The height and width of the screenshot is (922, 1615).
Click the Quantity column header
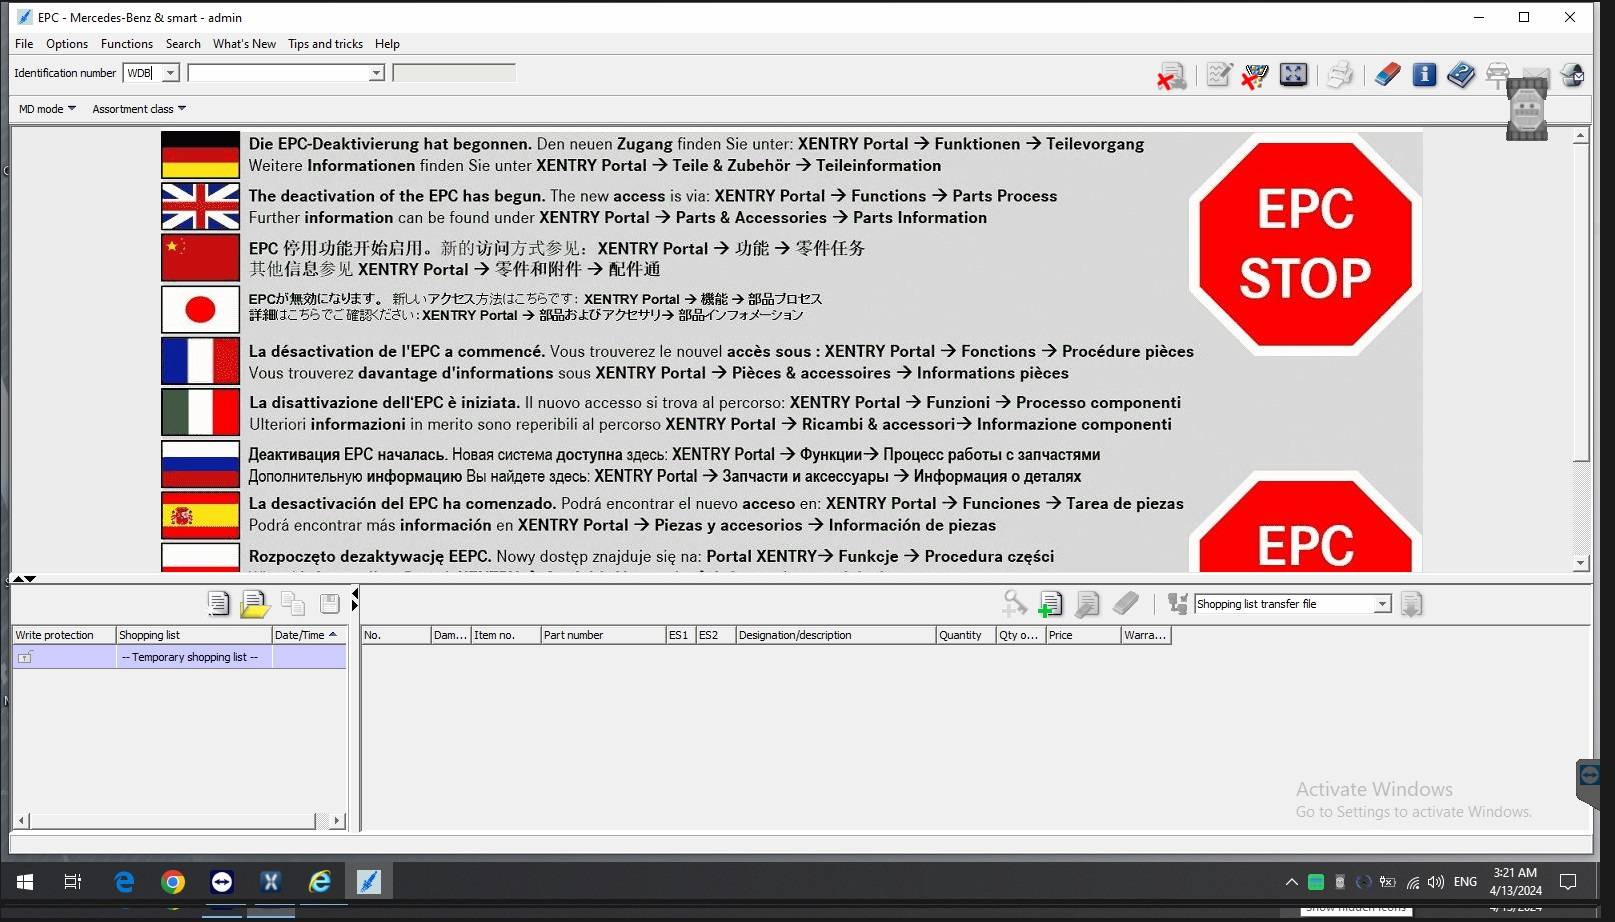965,635
